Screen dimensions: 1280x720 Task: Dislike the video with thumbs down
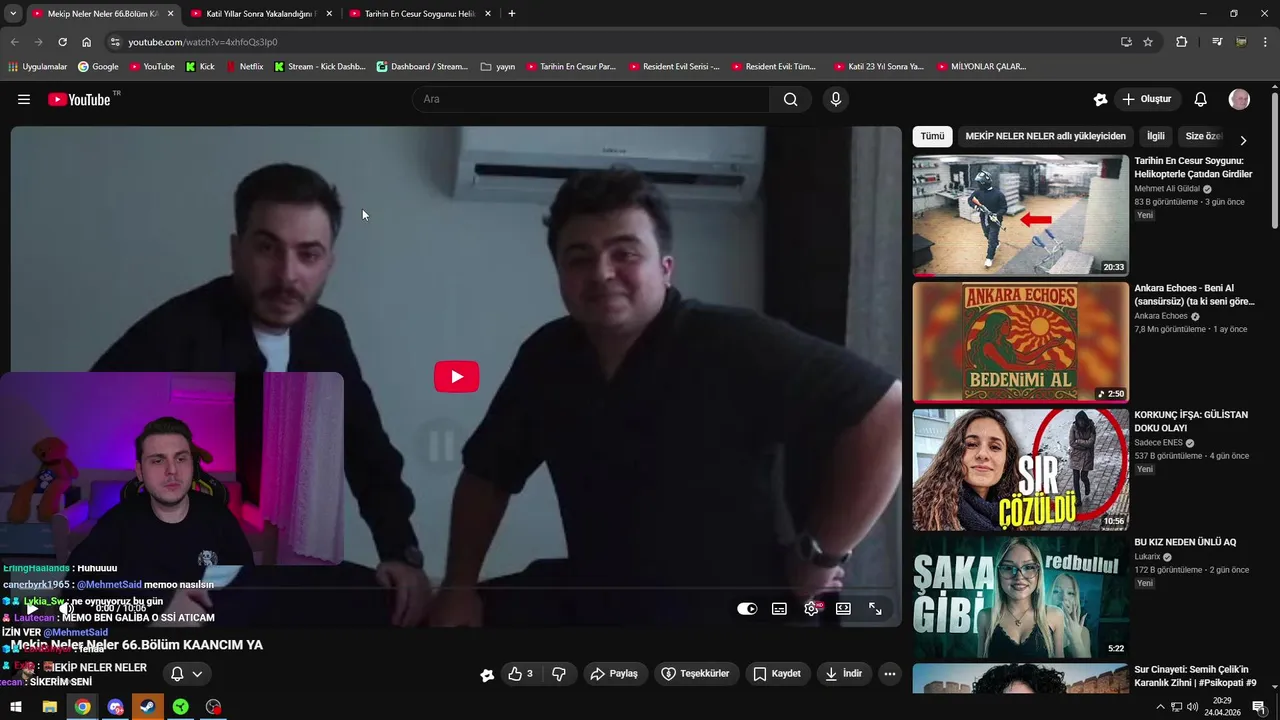point(559,674)
